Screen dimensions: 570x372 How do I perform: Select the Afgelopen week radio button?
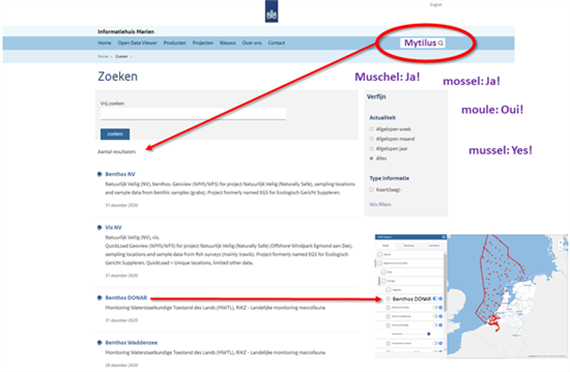(371, 129)
